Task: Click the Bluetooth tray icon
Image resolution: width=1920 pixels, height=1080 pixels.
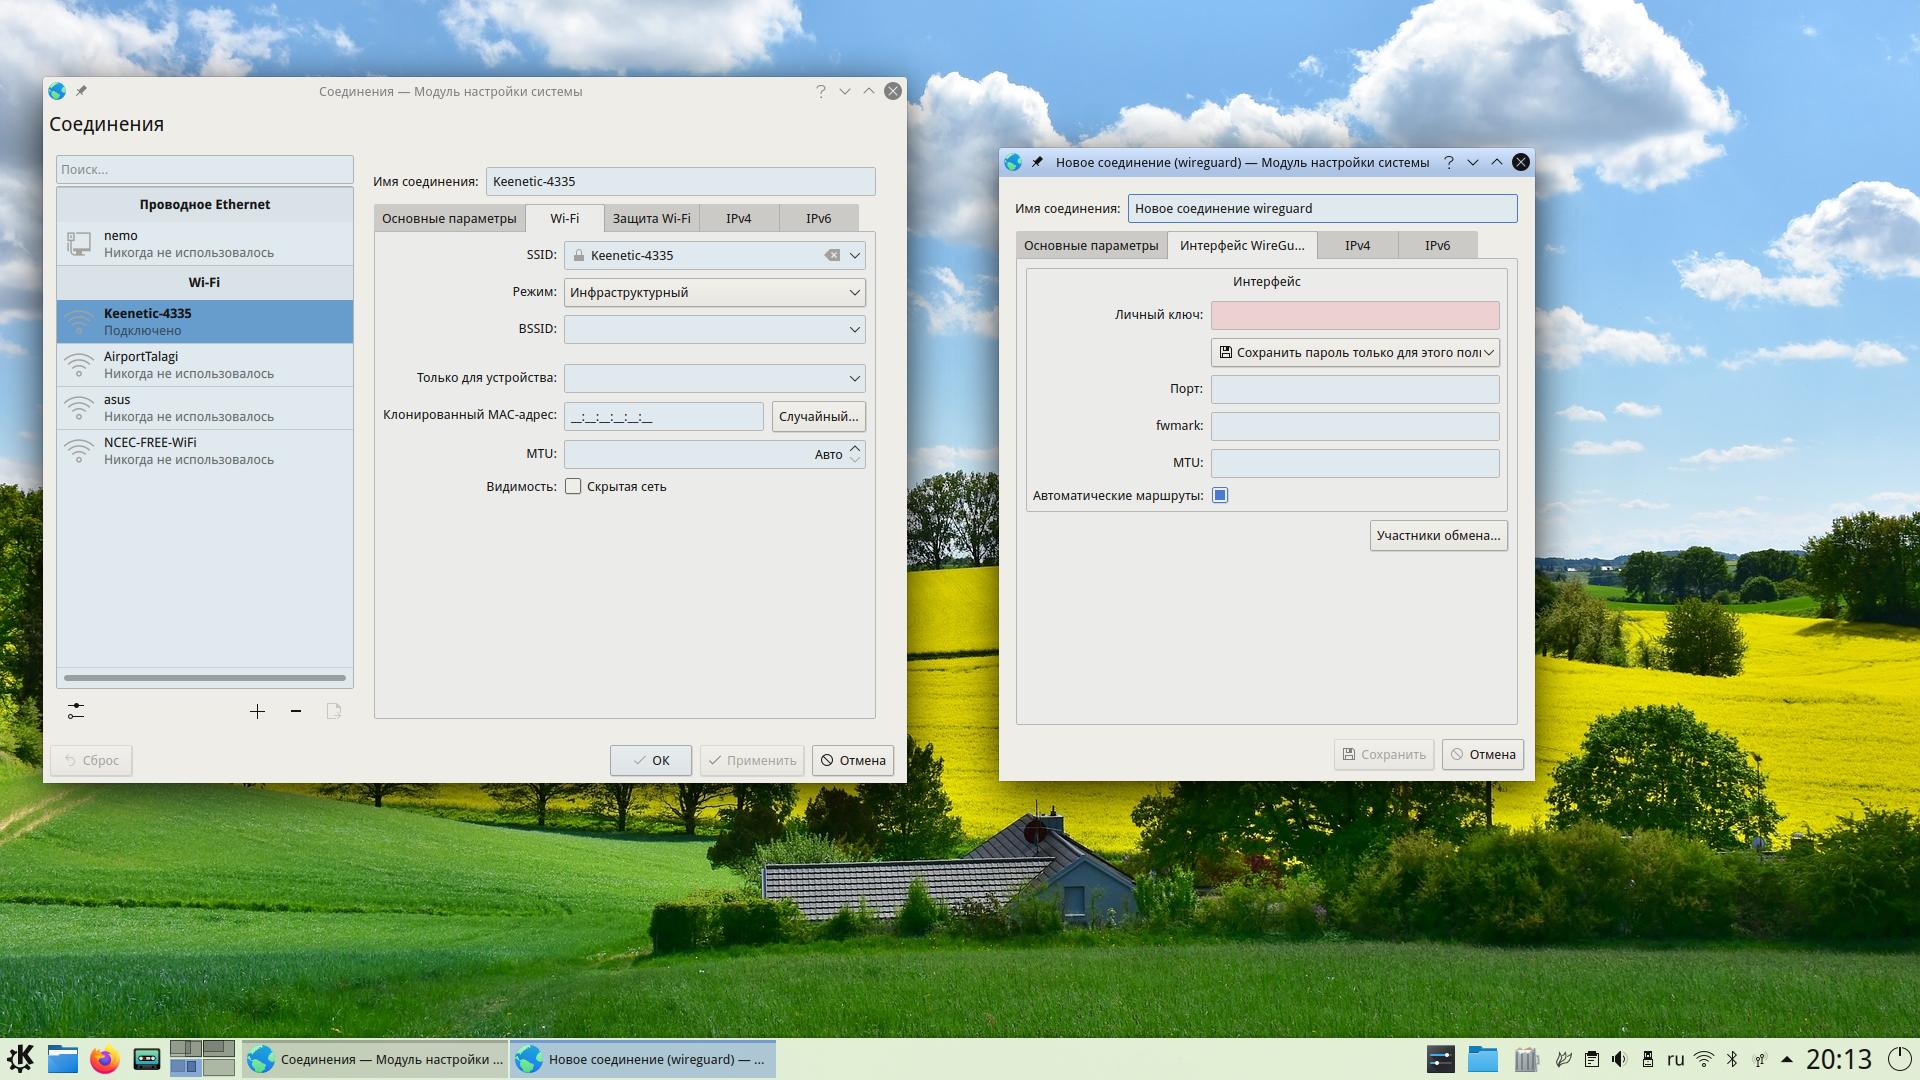Action: [1733, 1059]
